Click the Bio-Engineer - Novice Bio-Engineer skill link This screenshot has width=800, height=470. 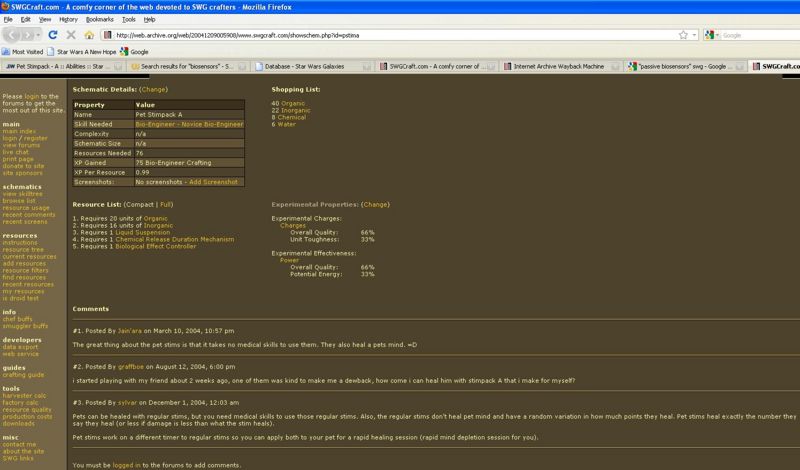tap(187, 124)
